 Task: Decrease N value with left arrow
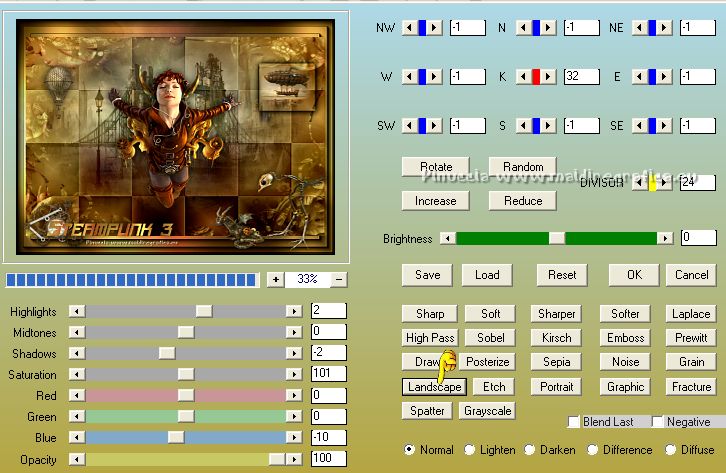pyautogui.click(x=524, y=28)
